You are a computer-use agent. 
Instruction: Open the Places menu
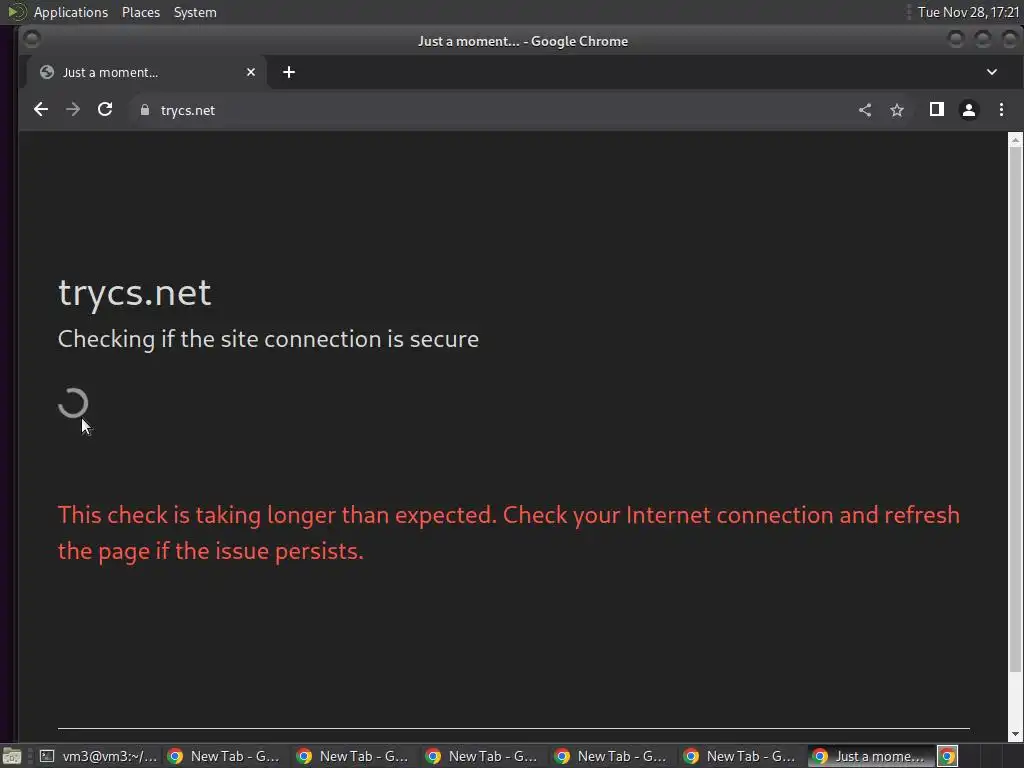[x=140, y=12]
